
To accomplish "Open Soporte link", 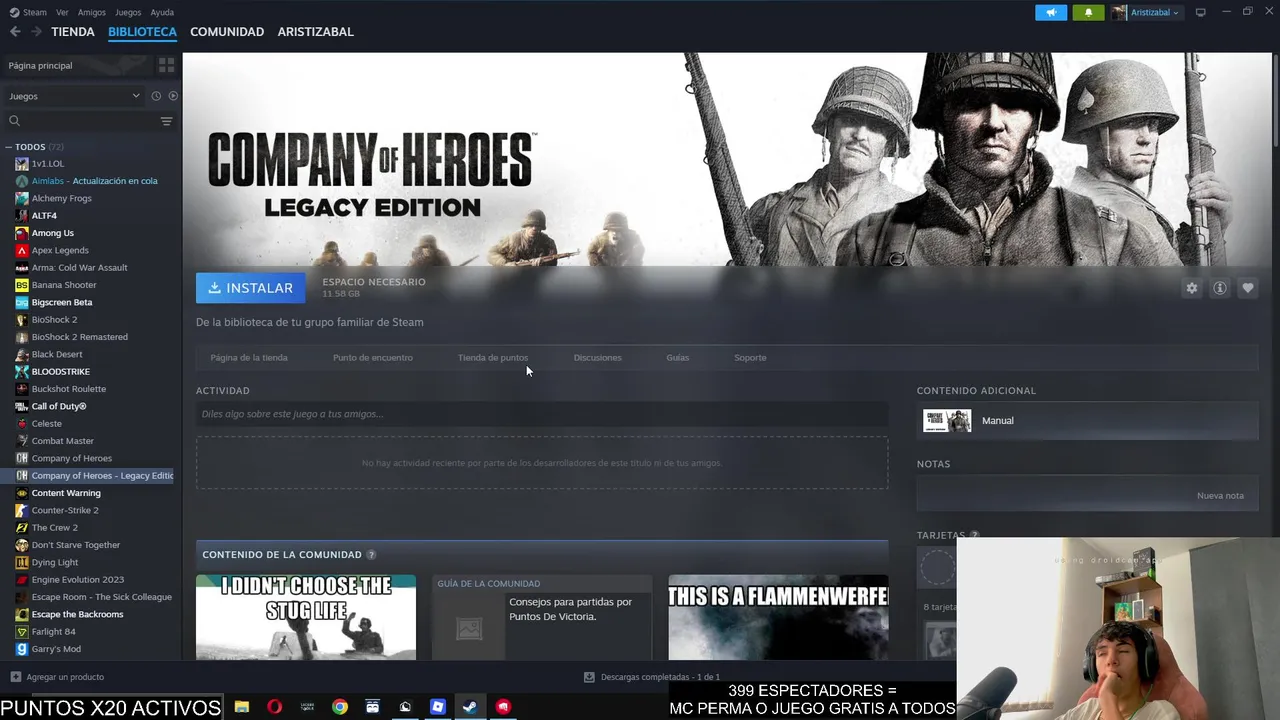I will (x=750, y=358).
